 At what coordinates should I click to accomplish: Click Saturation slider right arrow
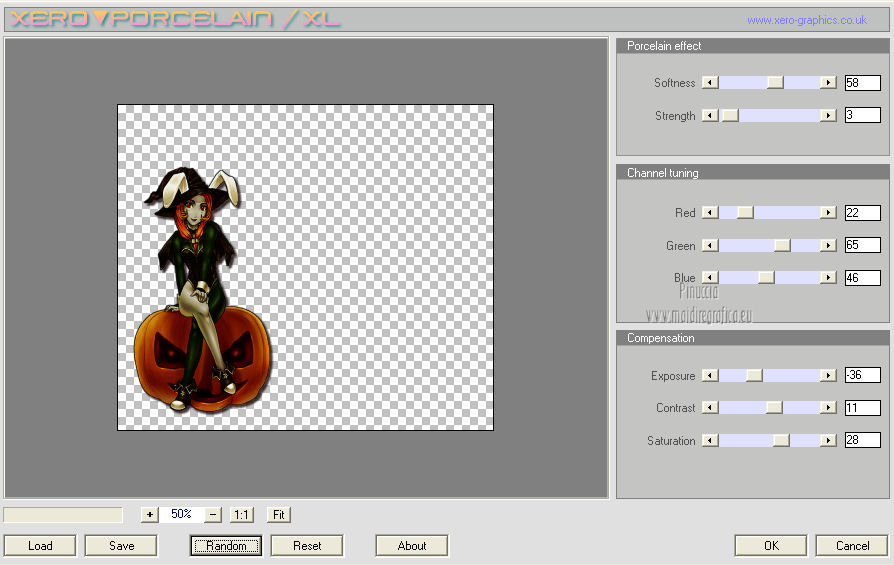click(828, 441)
